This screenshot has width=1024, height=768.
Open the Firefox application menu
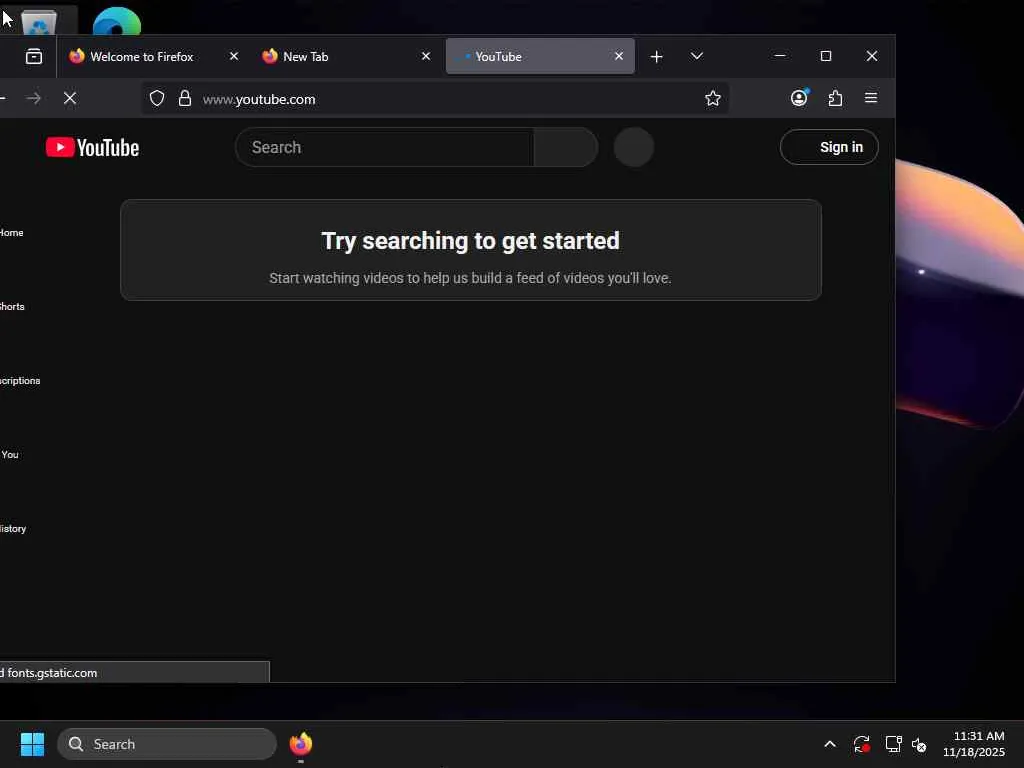click(x=871, y=98)
